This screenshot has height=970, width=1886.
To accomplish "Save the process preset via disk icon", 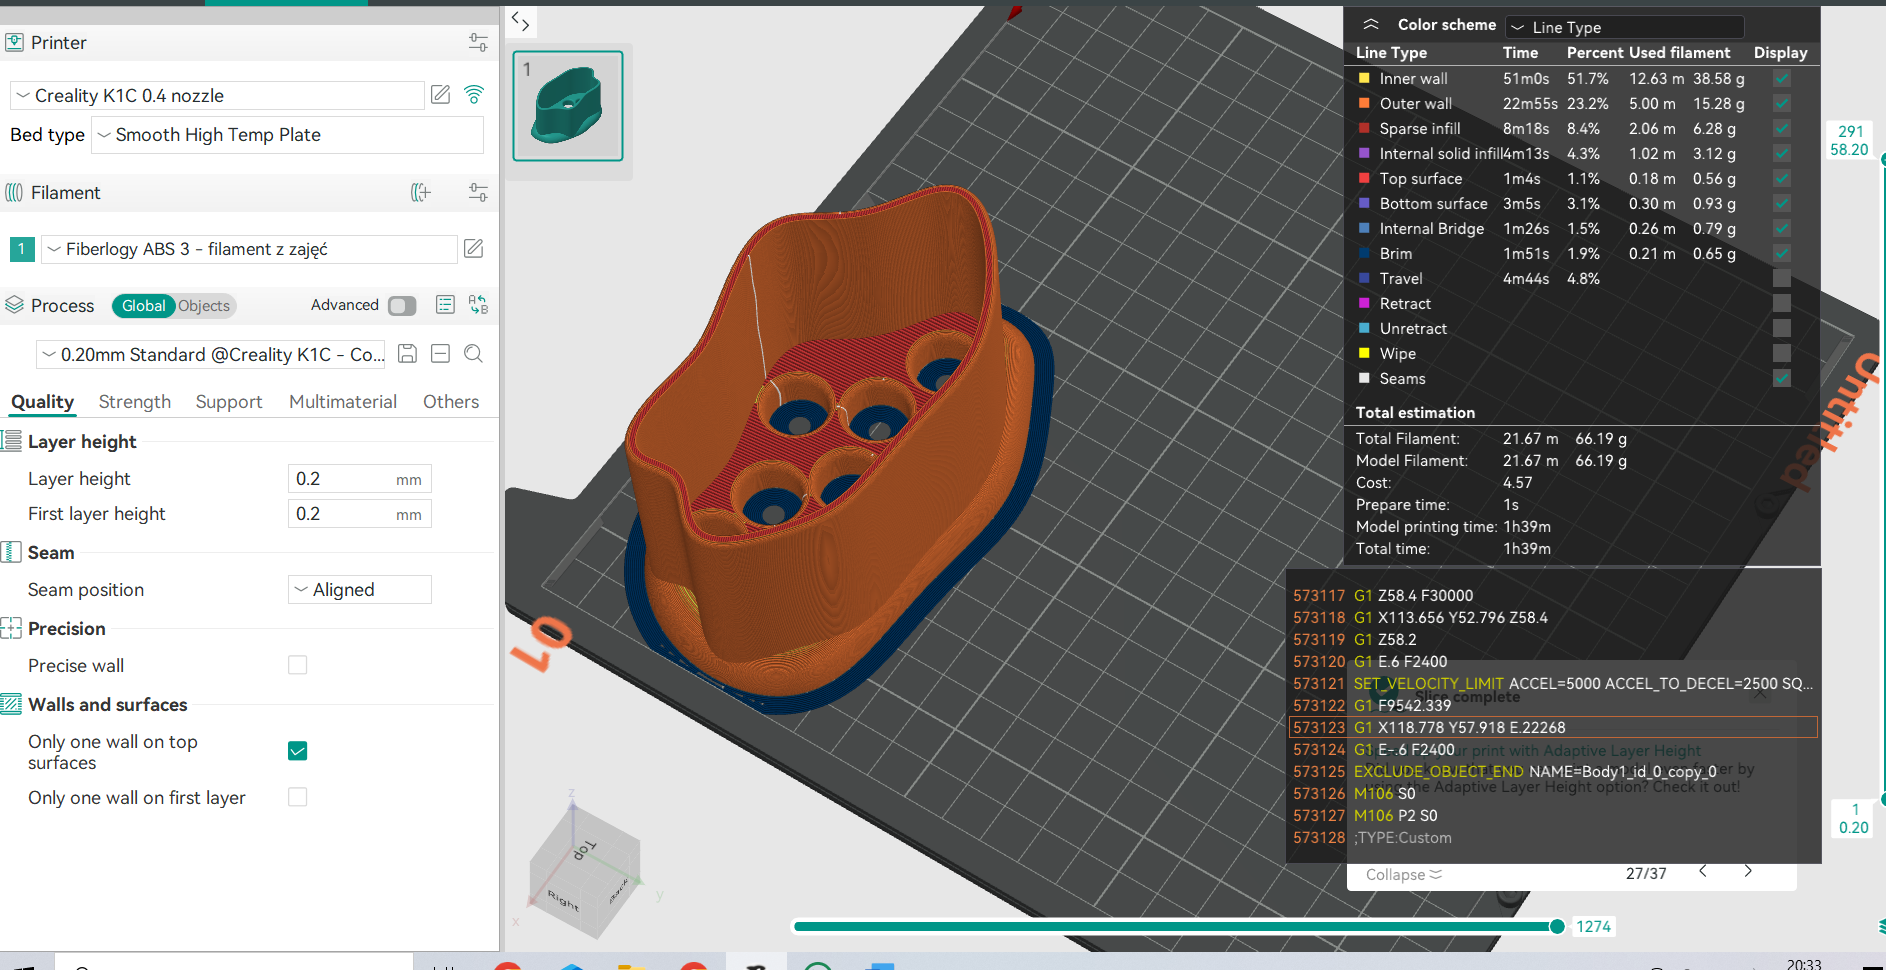I will click(x=407, y=354).
